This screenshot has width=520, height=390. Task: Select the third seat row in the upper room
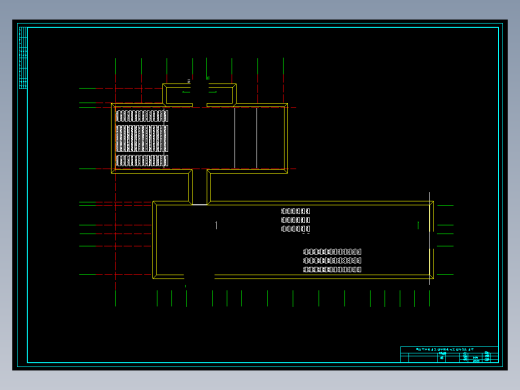click(x=142, y=161)
